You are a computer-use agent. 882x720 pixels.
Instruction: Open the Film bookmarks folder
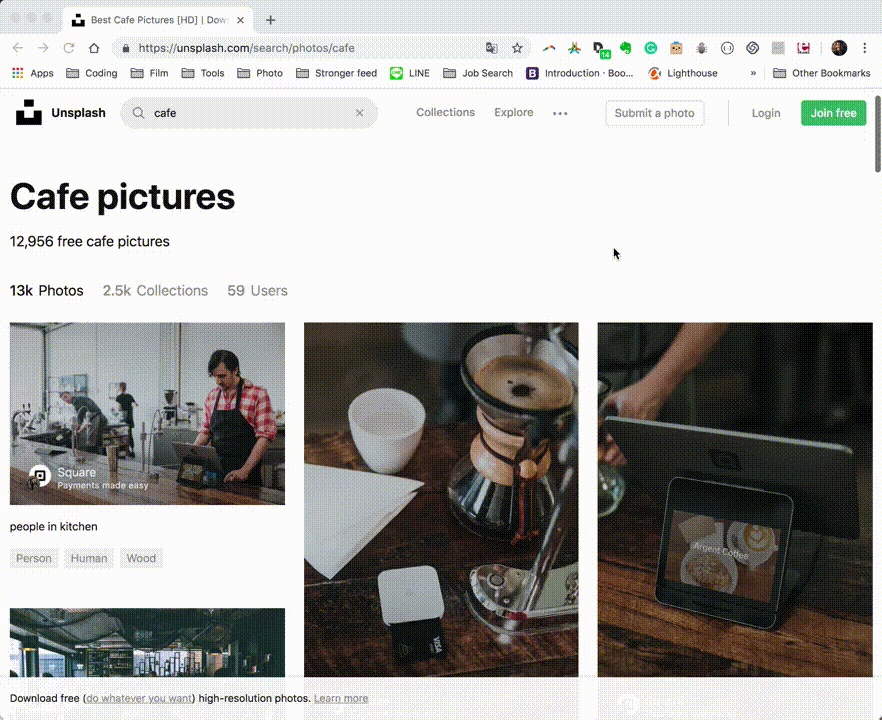pos(149,73)
